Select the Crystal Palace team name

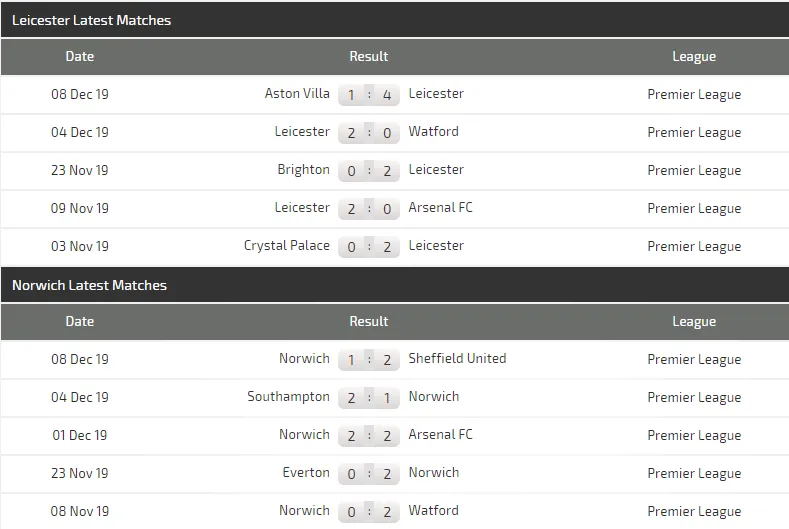pos(286,246)
